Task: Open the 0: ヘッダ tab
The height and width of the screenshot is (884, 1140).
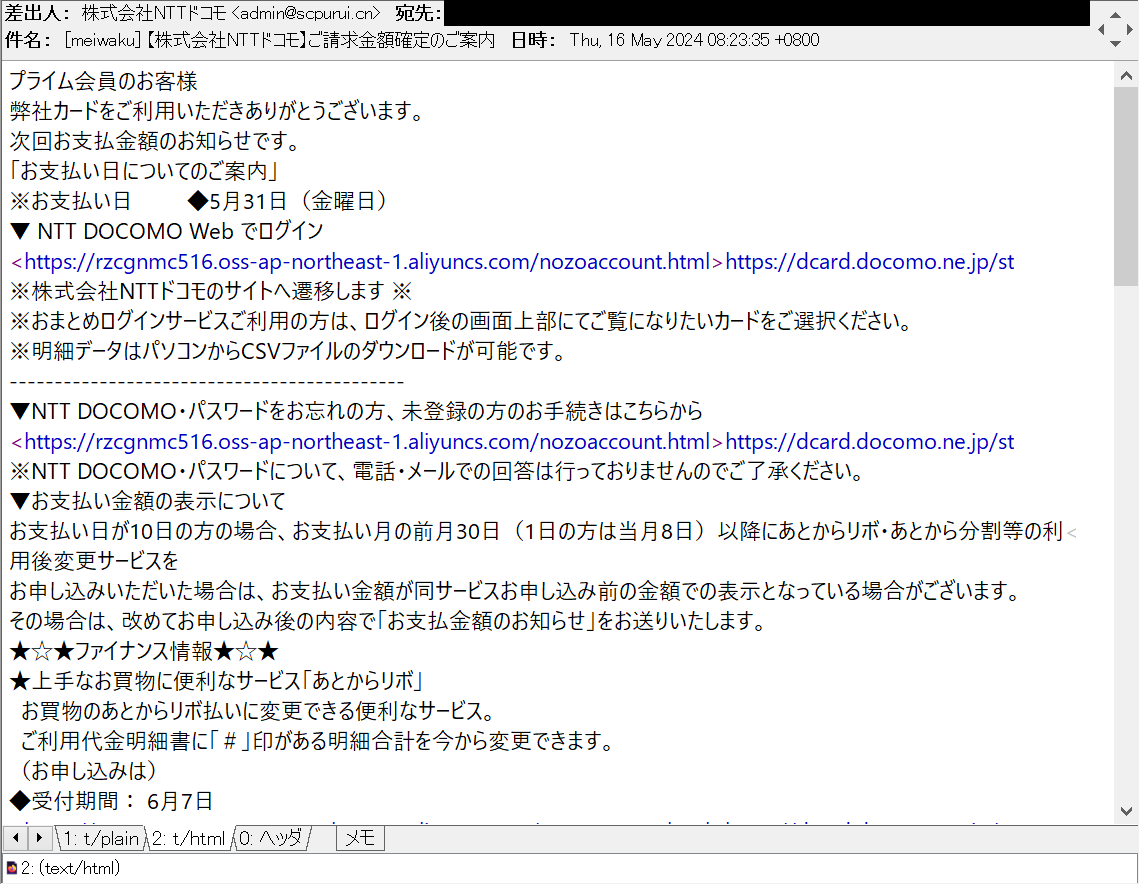Action: (270, 838)
